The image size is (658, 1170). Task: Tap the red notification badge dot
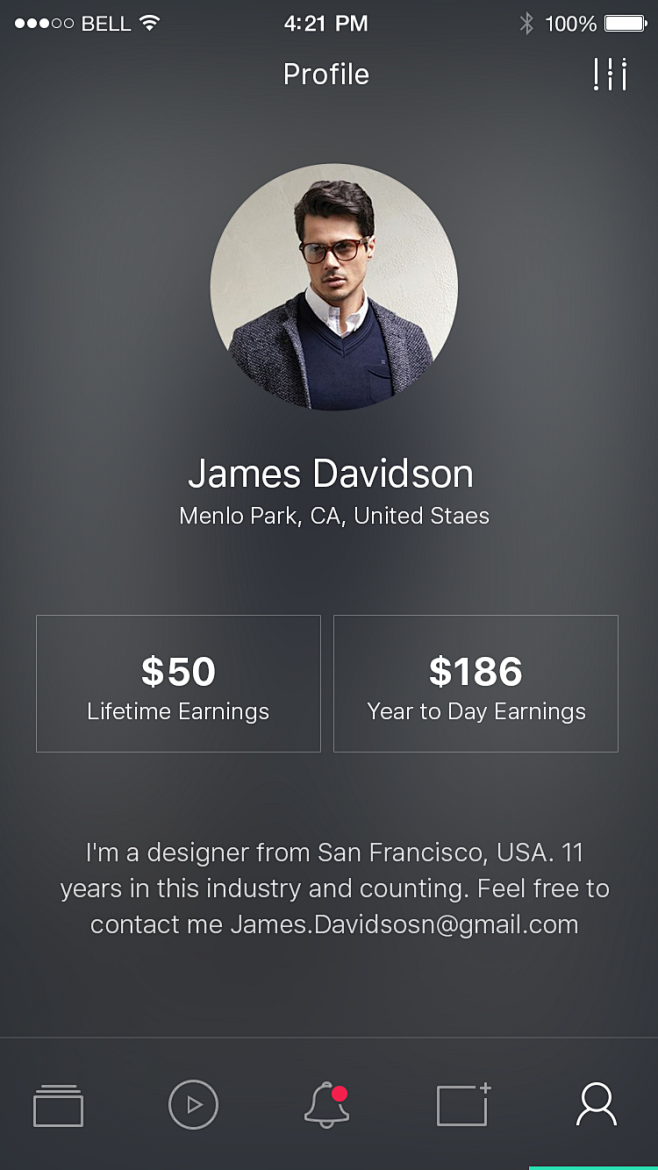340,1094
